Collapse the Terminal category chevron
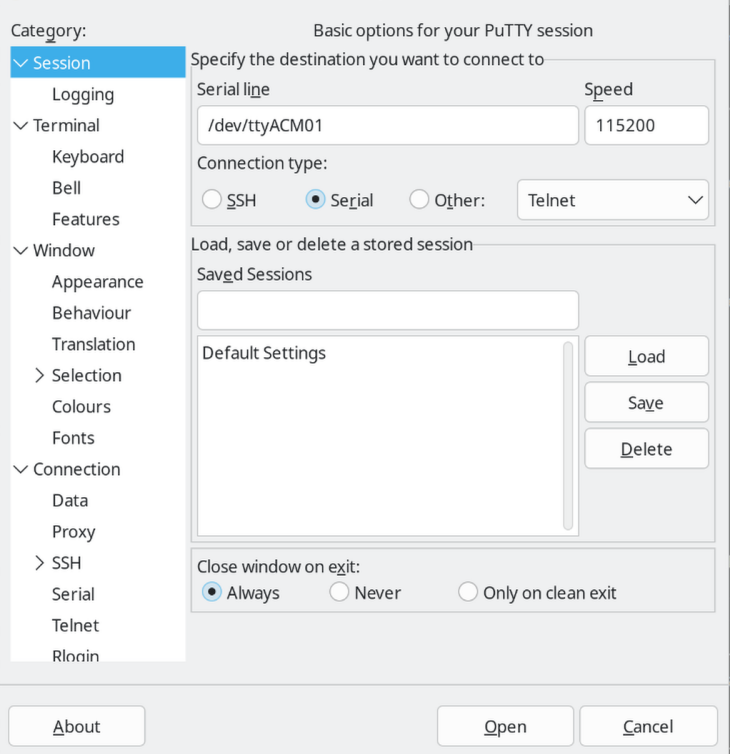Screen dimensions: 730x754 coord(21,126)
